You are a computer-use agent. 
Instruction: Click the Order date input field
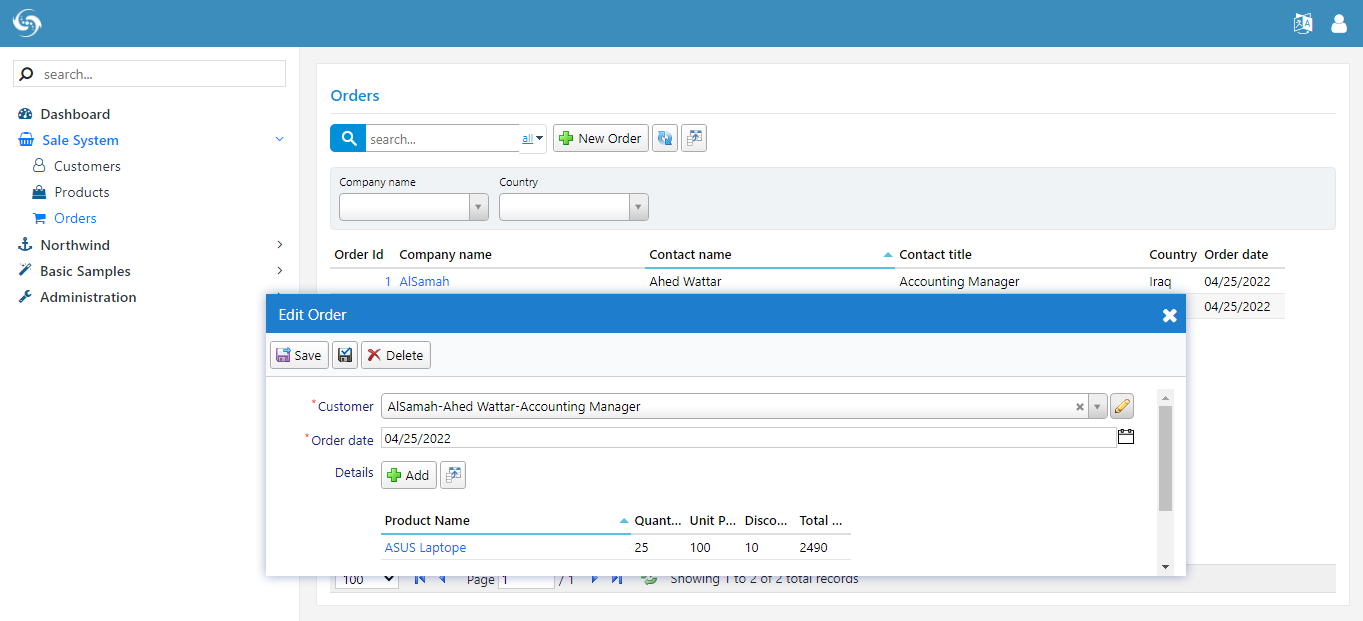point(748,438)
